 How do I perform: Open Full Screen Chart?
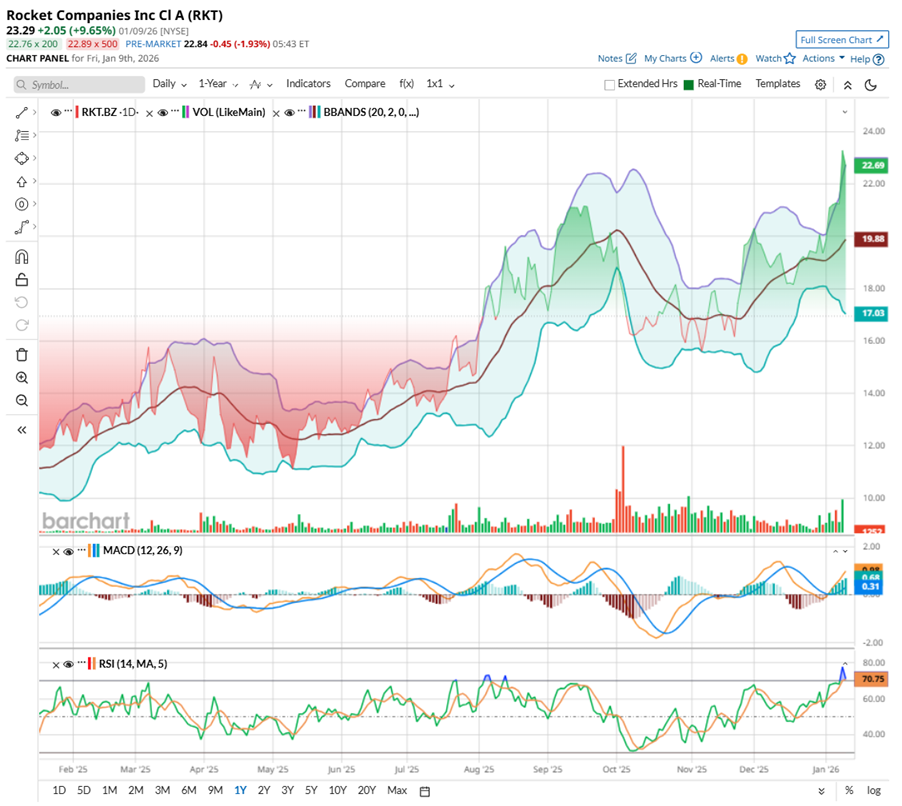pyautogui.click(x=842, y=40)
